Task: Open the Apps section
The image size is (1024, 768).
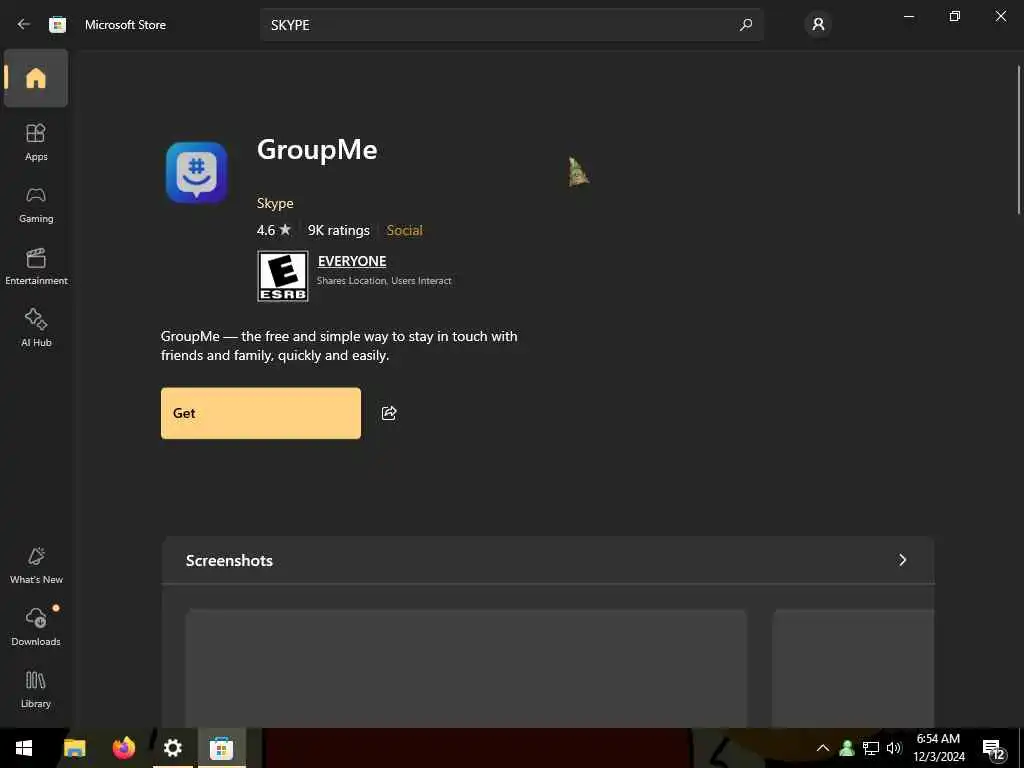Action: [x=36, y=142]
